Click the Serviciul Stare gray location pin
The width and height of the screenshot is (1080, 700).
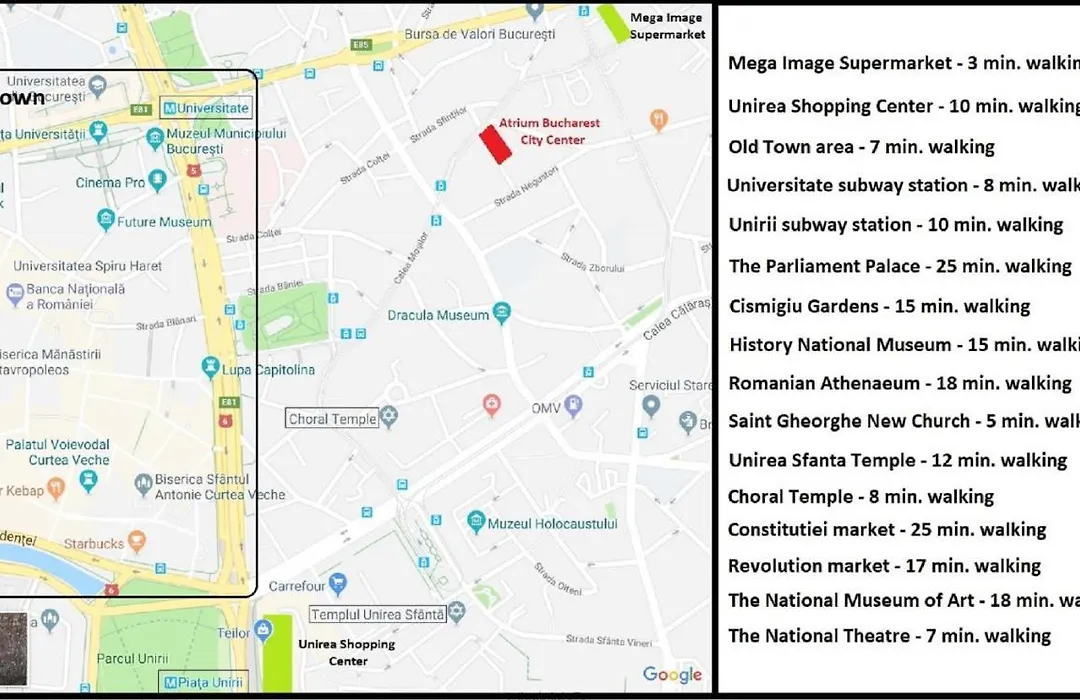coord(651,405)
